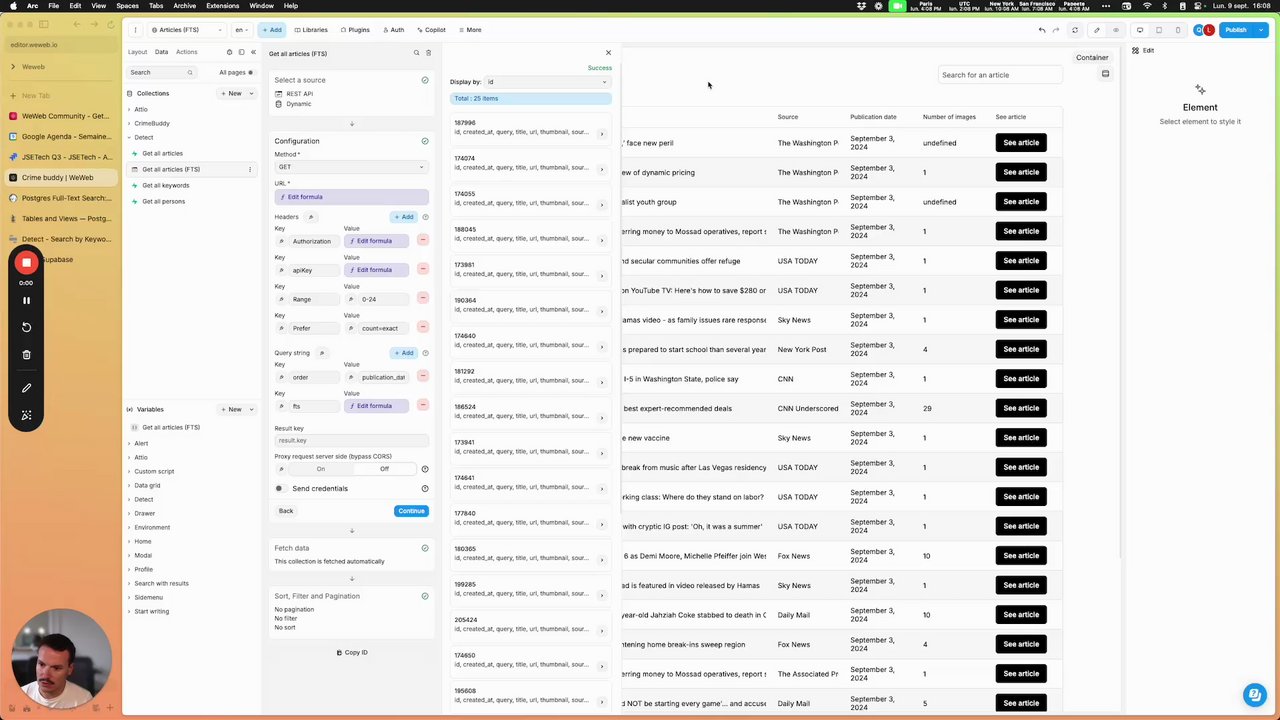Click the blue Add button in top bar
The height and width of the screenshot is (720, 1280).
click(x=270, y=30)
